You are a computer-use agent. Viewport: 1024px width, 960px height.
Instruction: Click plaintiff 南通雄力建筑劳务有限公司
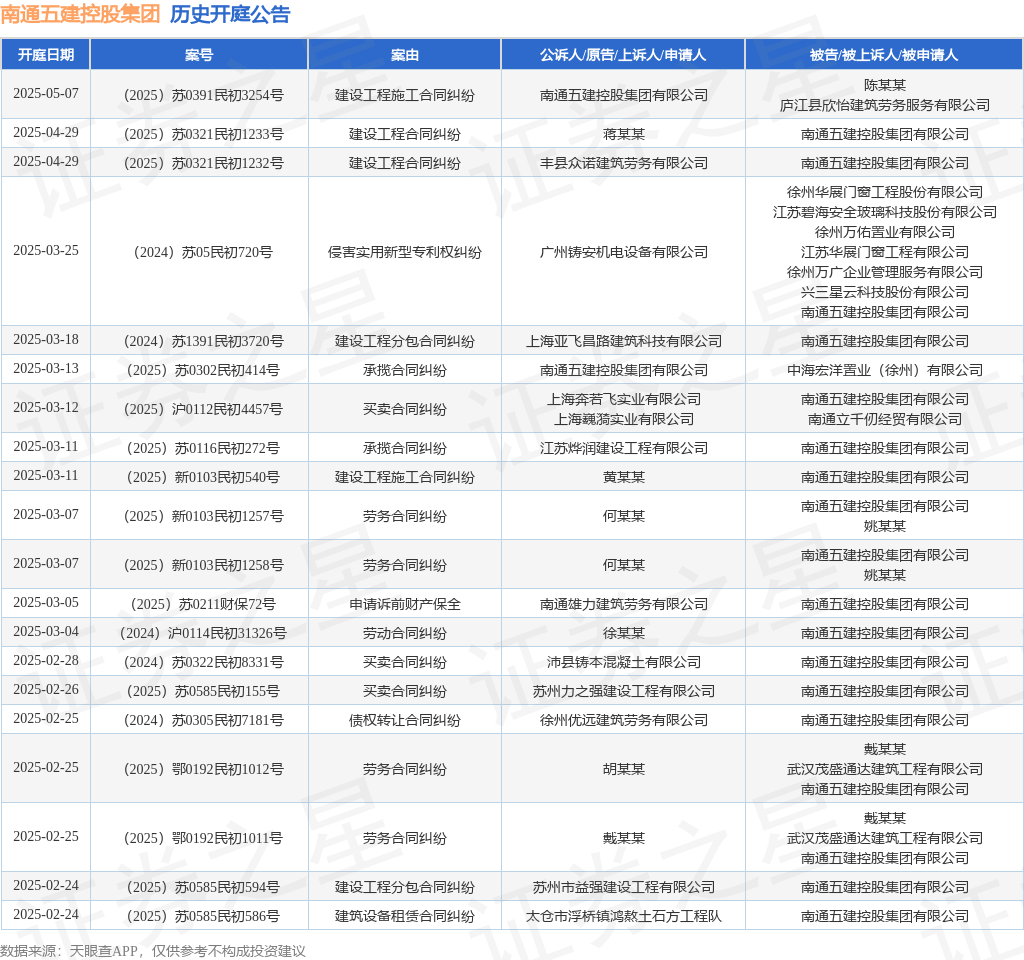tap(624, 605)
